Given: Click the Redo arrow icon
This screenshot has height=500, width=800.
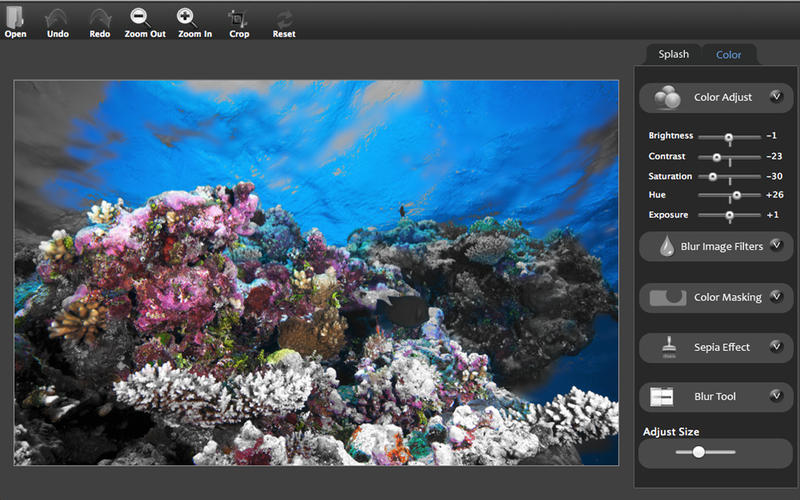Looking at the screenshot, I should [99, 18].
